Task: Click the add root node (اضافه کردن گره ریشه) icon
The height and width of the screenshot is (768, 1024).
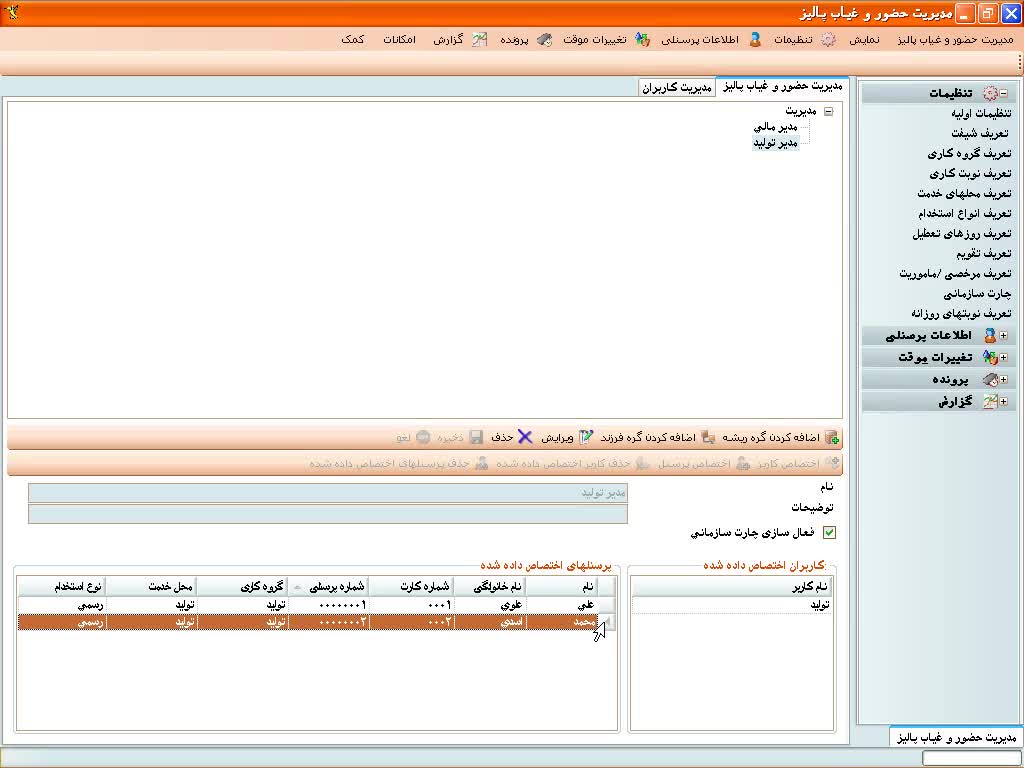Action: point(832,438)
